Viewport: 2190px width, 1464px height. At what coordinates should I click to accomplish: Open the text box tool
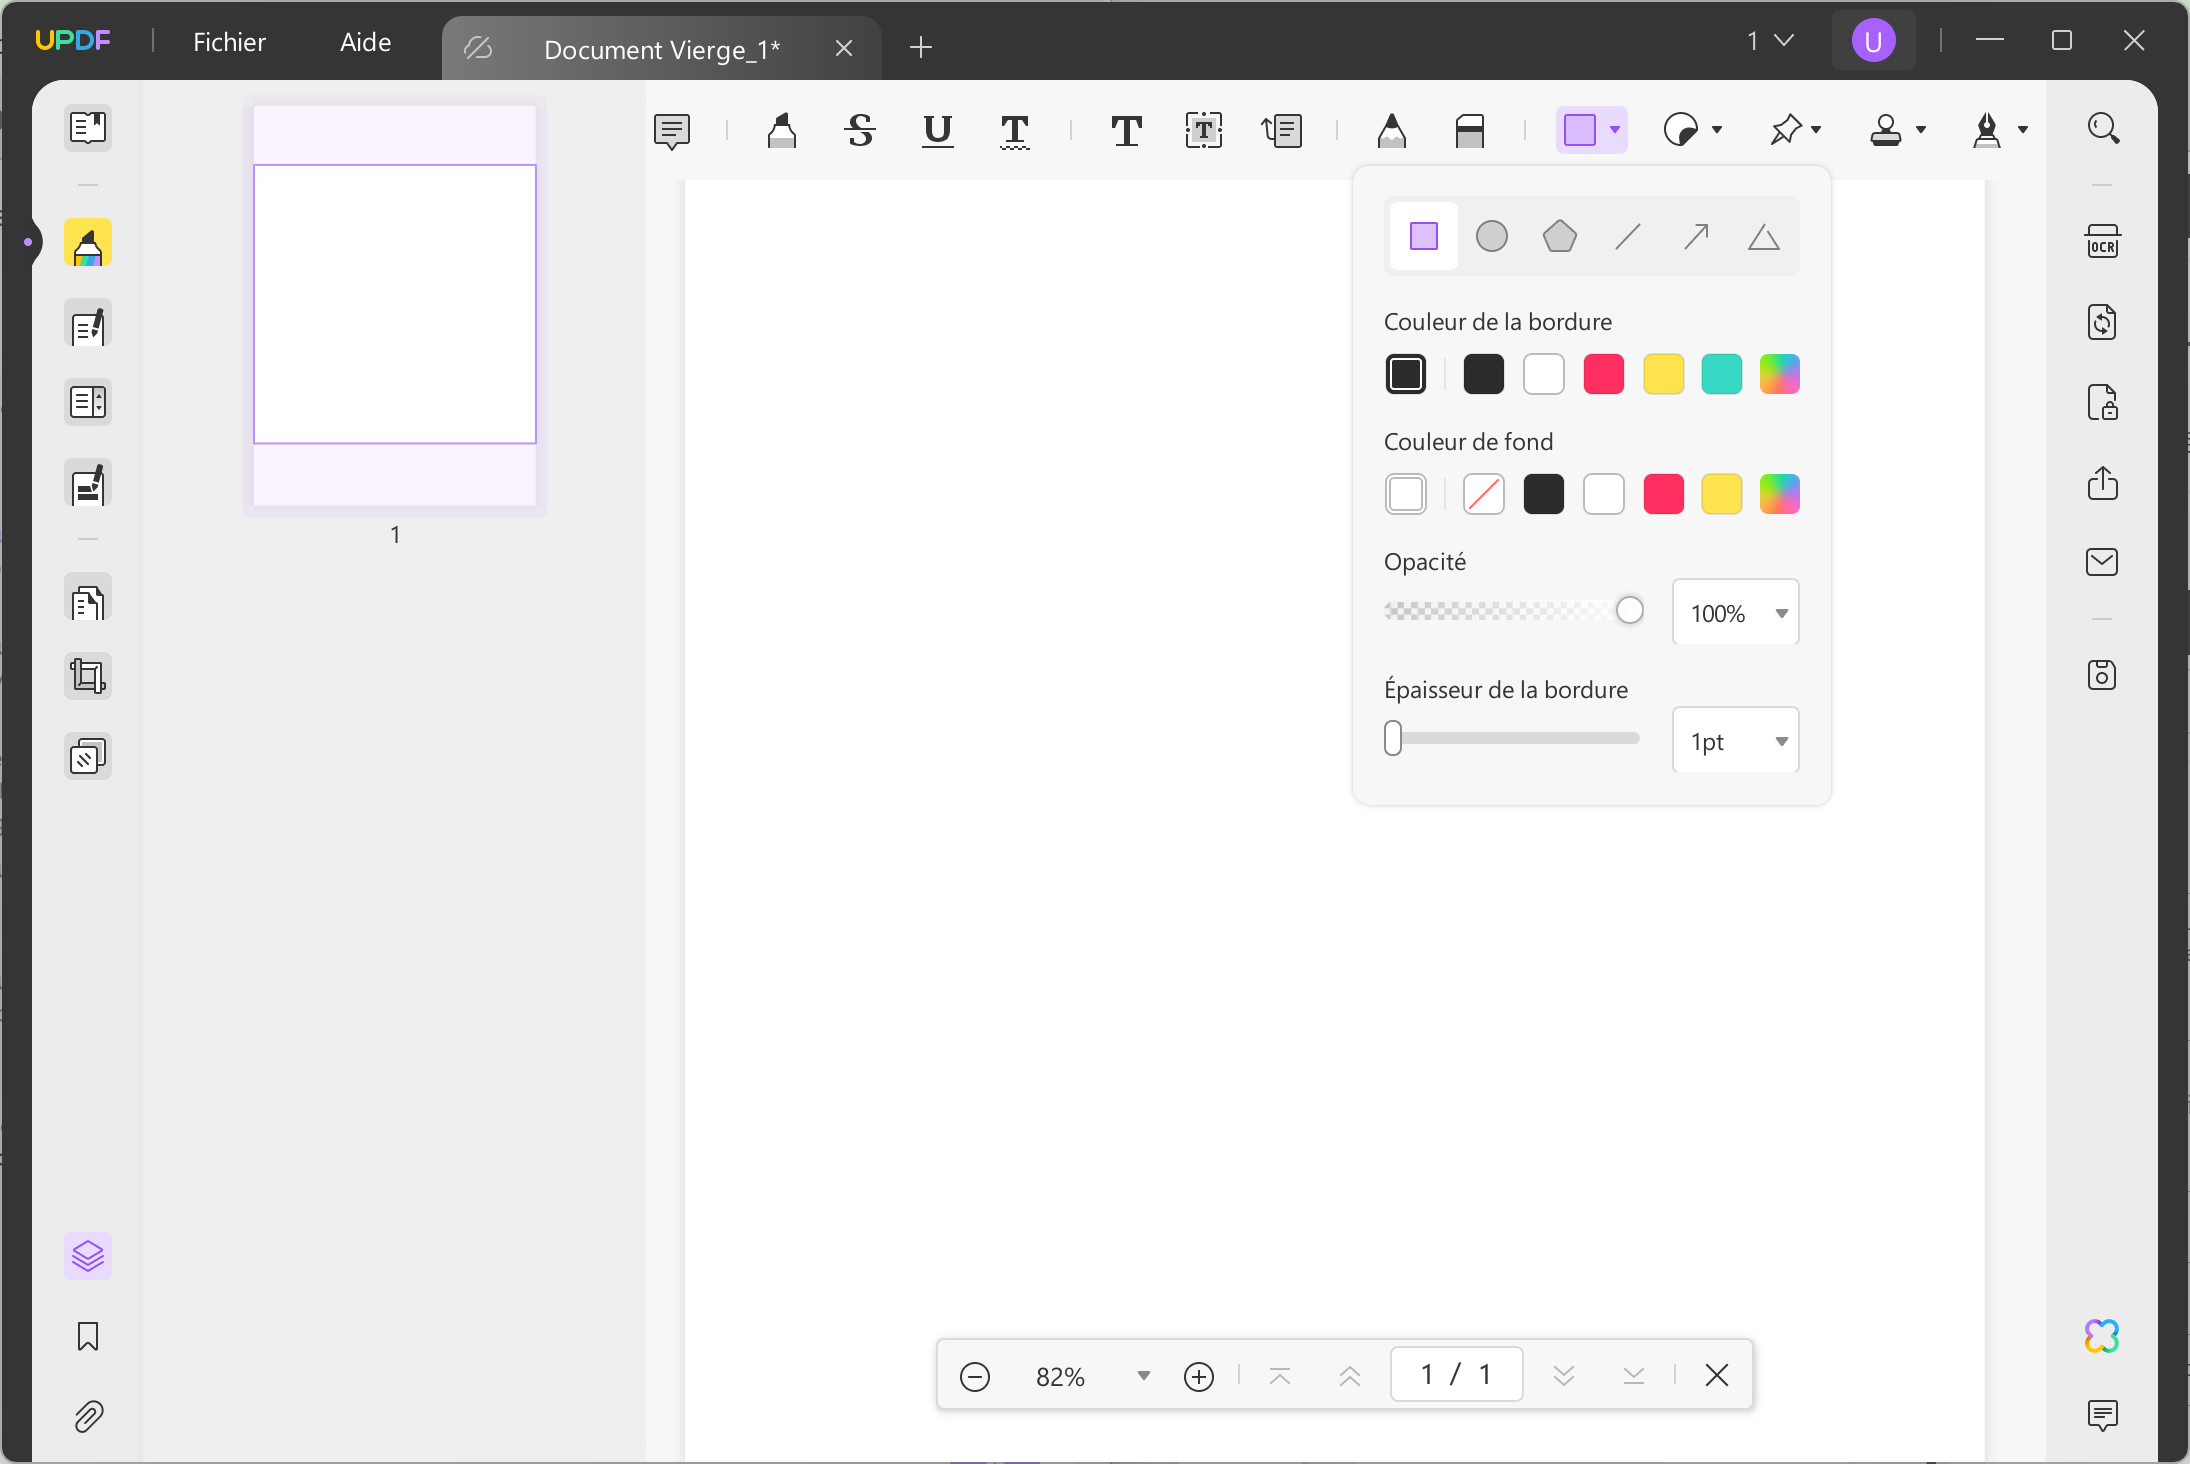(1203, 131)
